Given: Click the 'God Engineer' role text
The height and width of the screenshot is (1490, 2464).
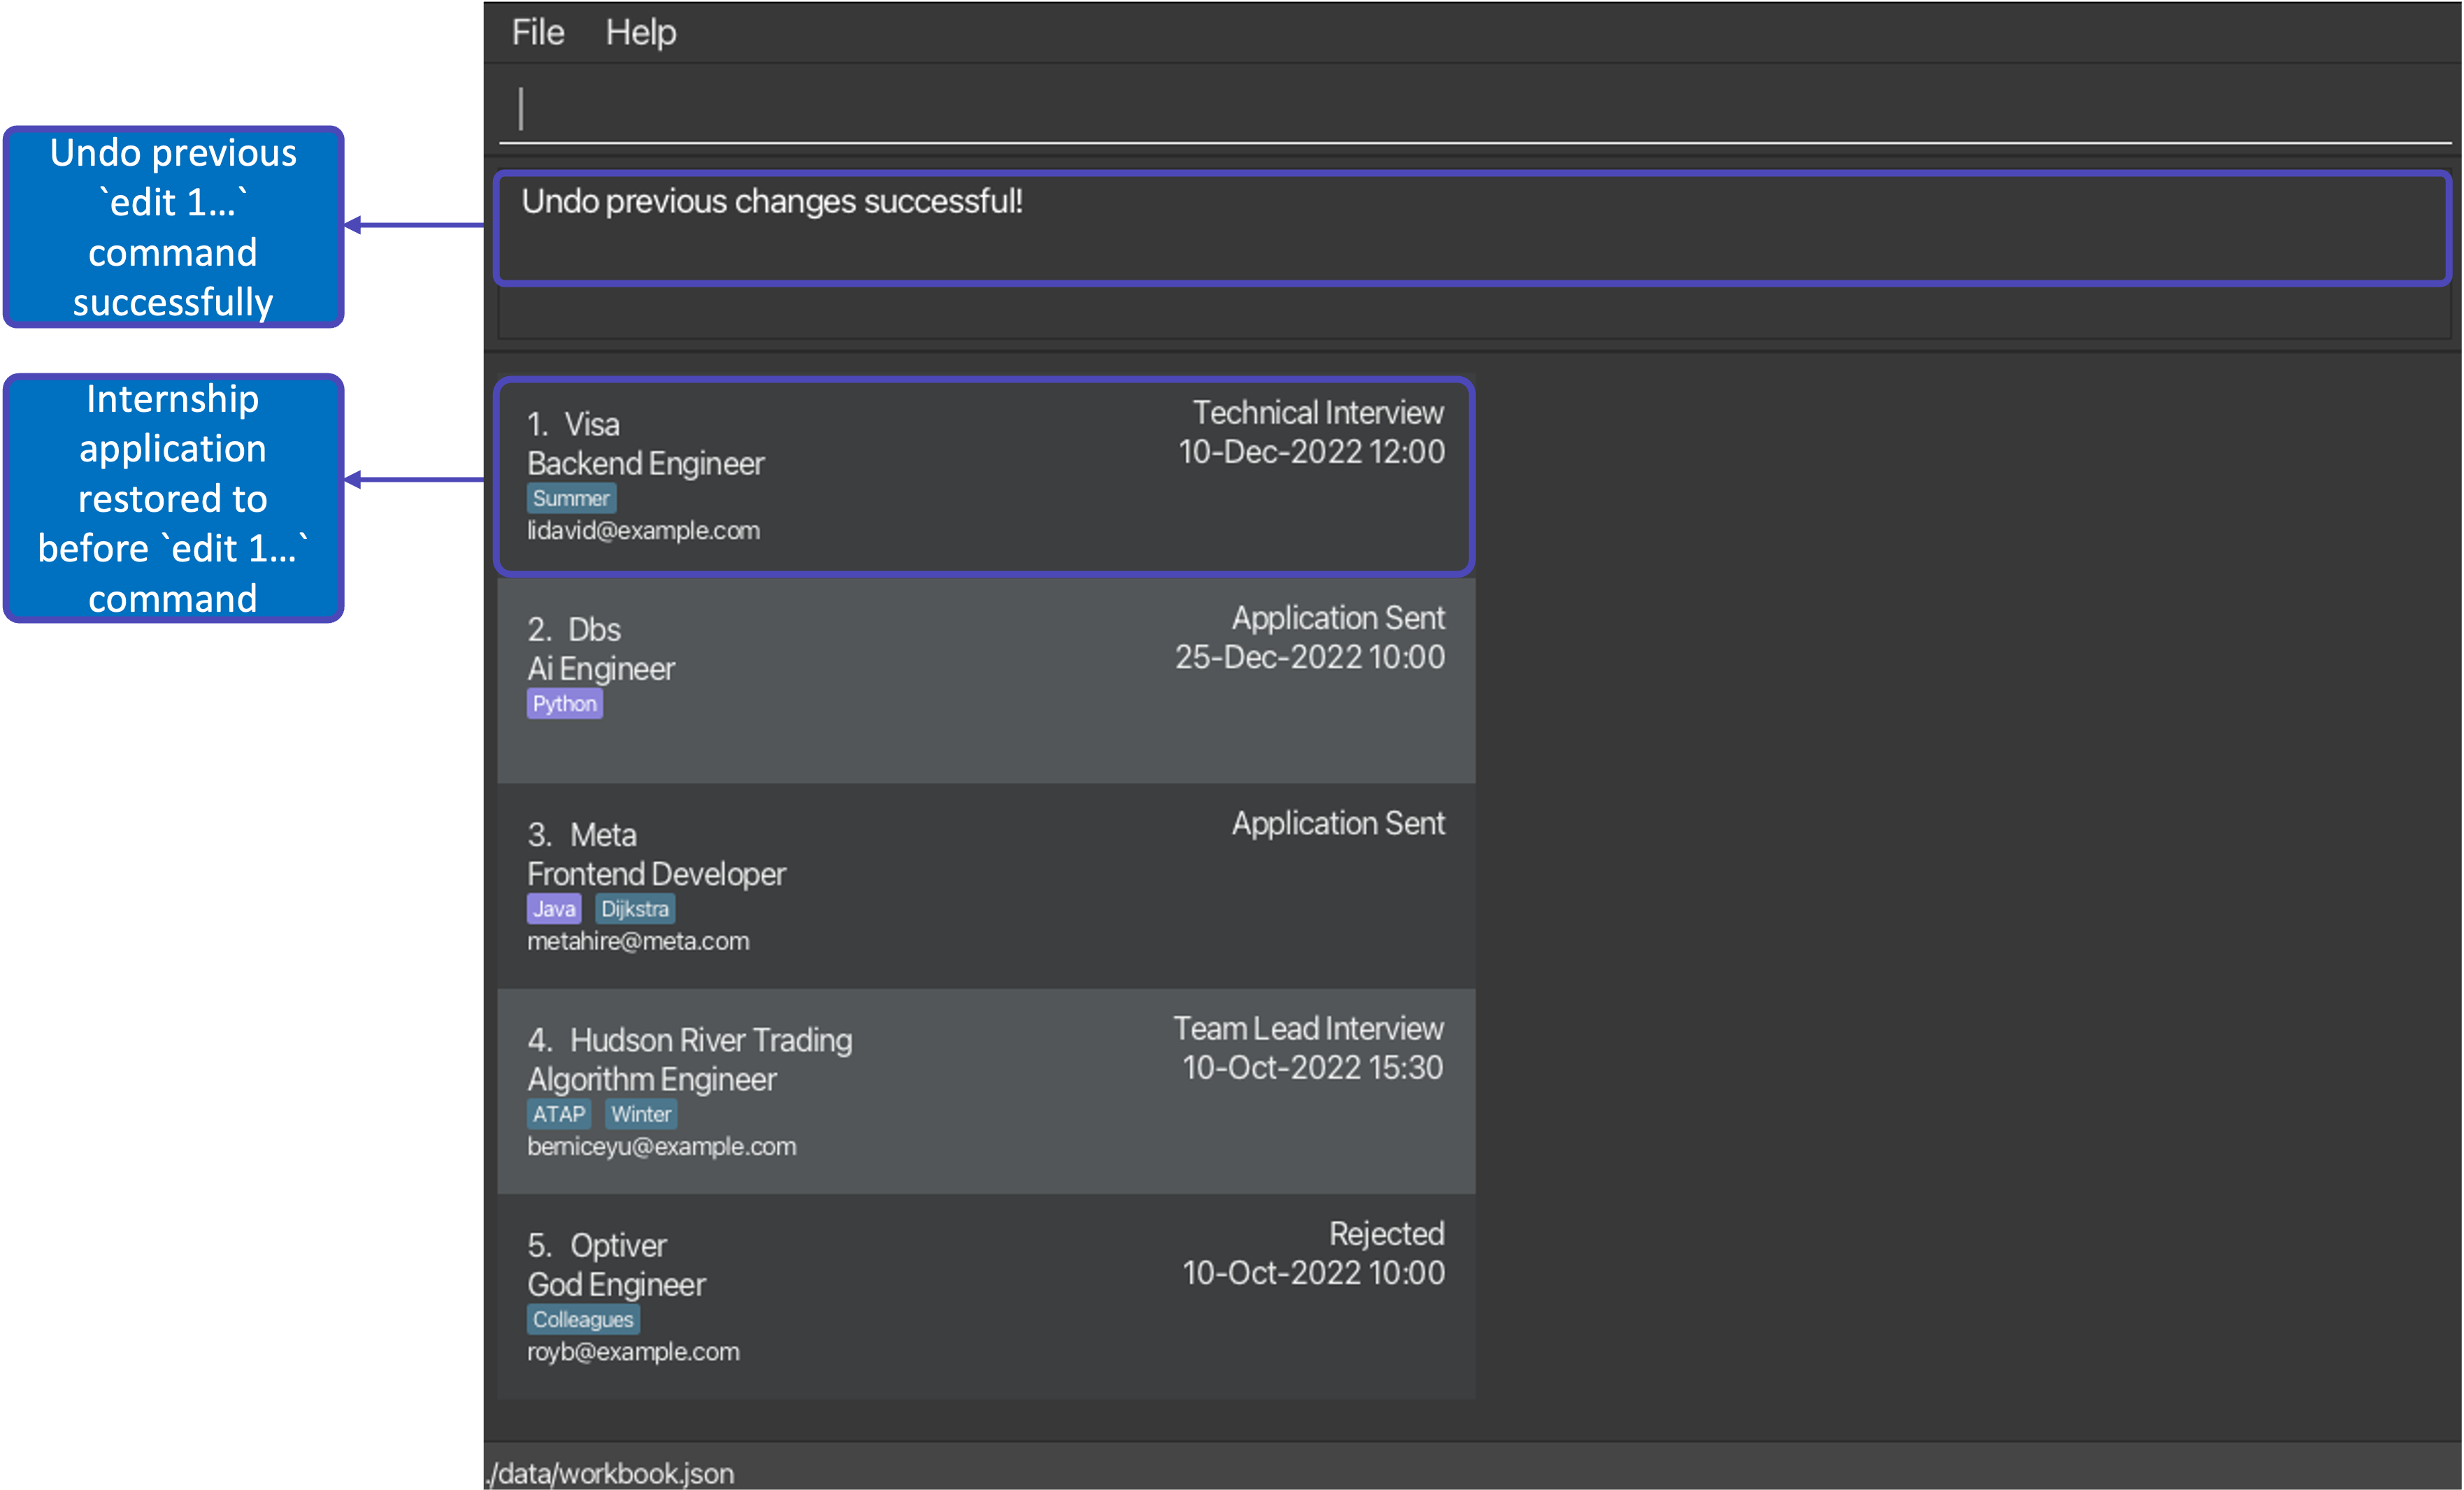Looking at the screenshot, I should 616,1284.
